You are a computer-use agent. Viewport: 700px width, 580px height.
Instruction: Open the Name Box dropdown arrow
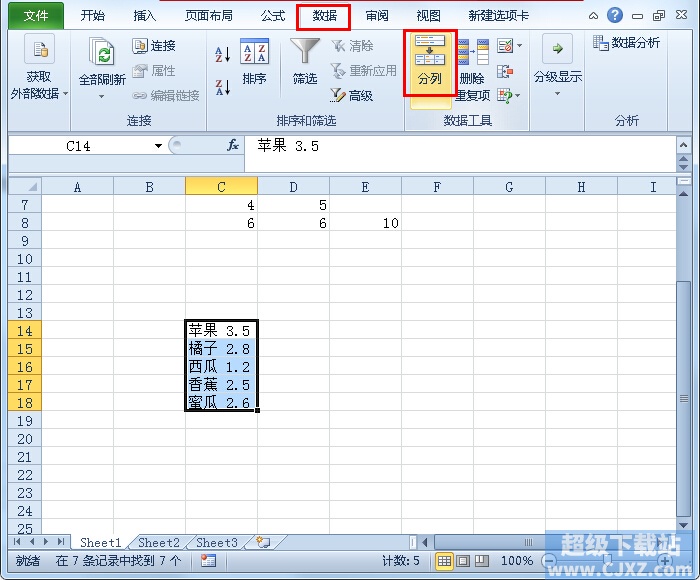click(x=158, y=146)
